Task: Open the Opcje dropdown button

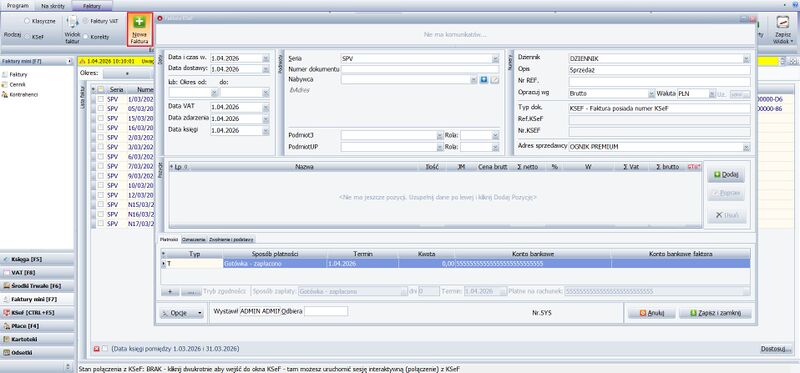Action: coord(181,313)
